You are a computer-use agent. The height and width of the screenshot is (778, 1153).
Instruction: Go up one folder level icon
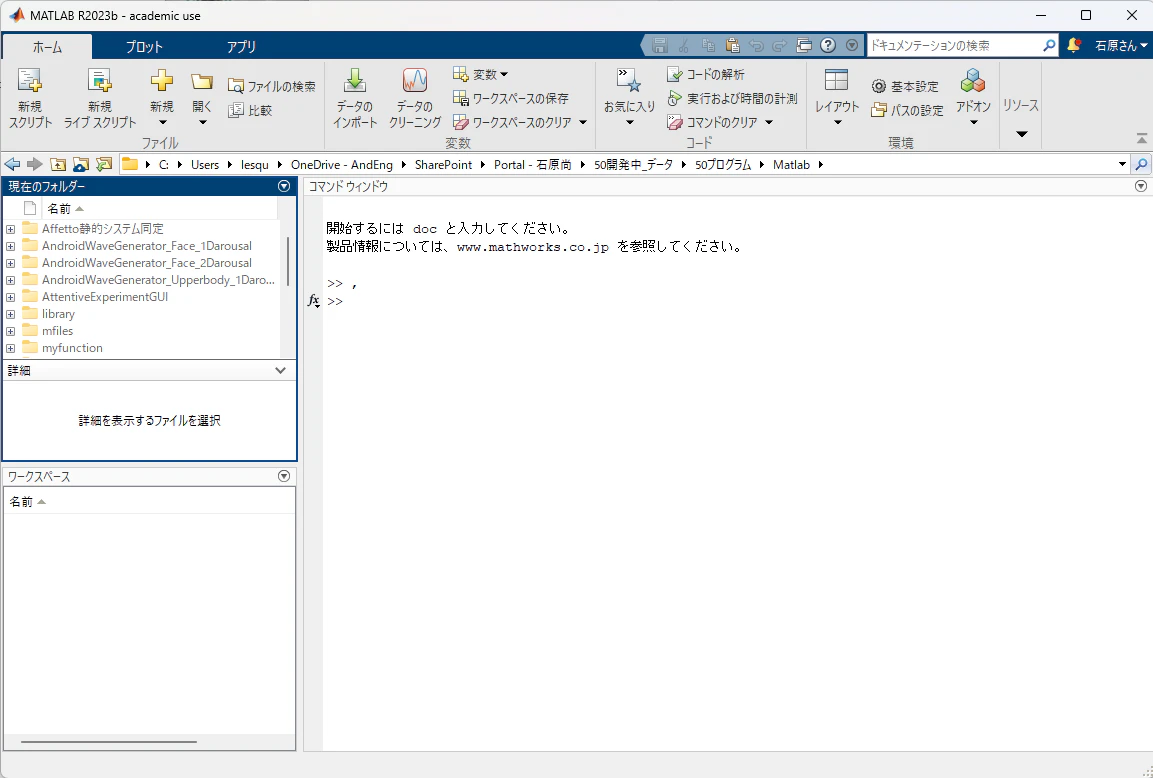[58, 164]
